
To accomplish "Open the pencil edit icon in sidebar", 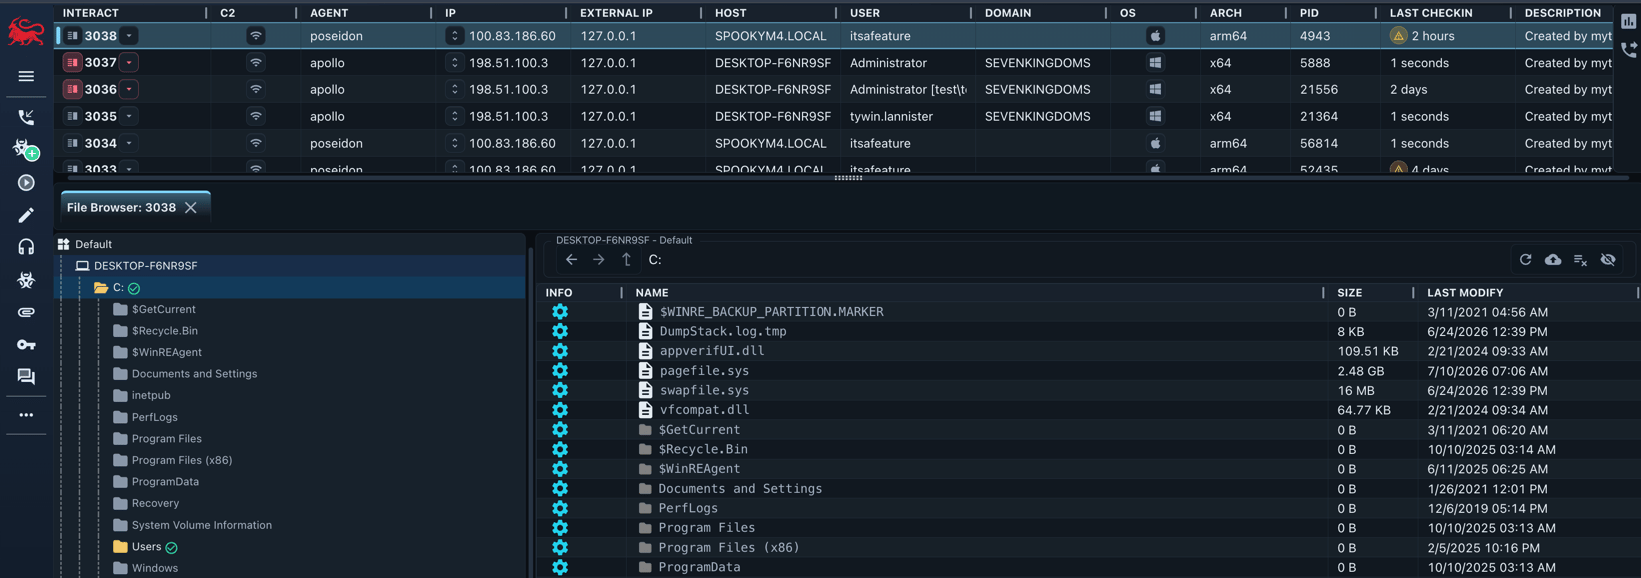I will (26, 215).
